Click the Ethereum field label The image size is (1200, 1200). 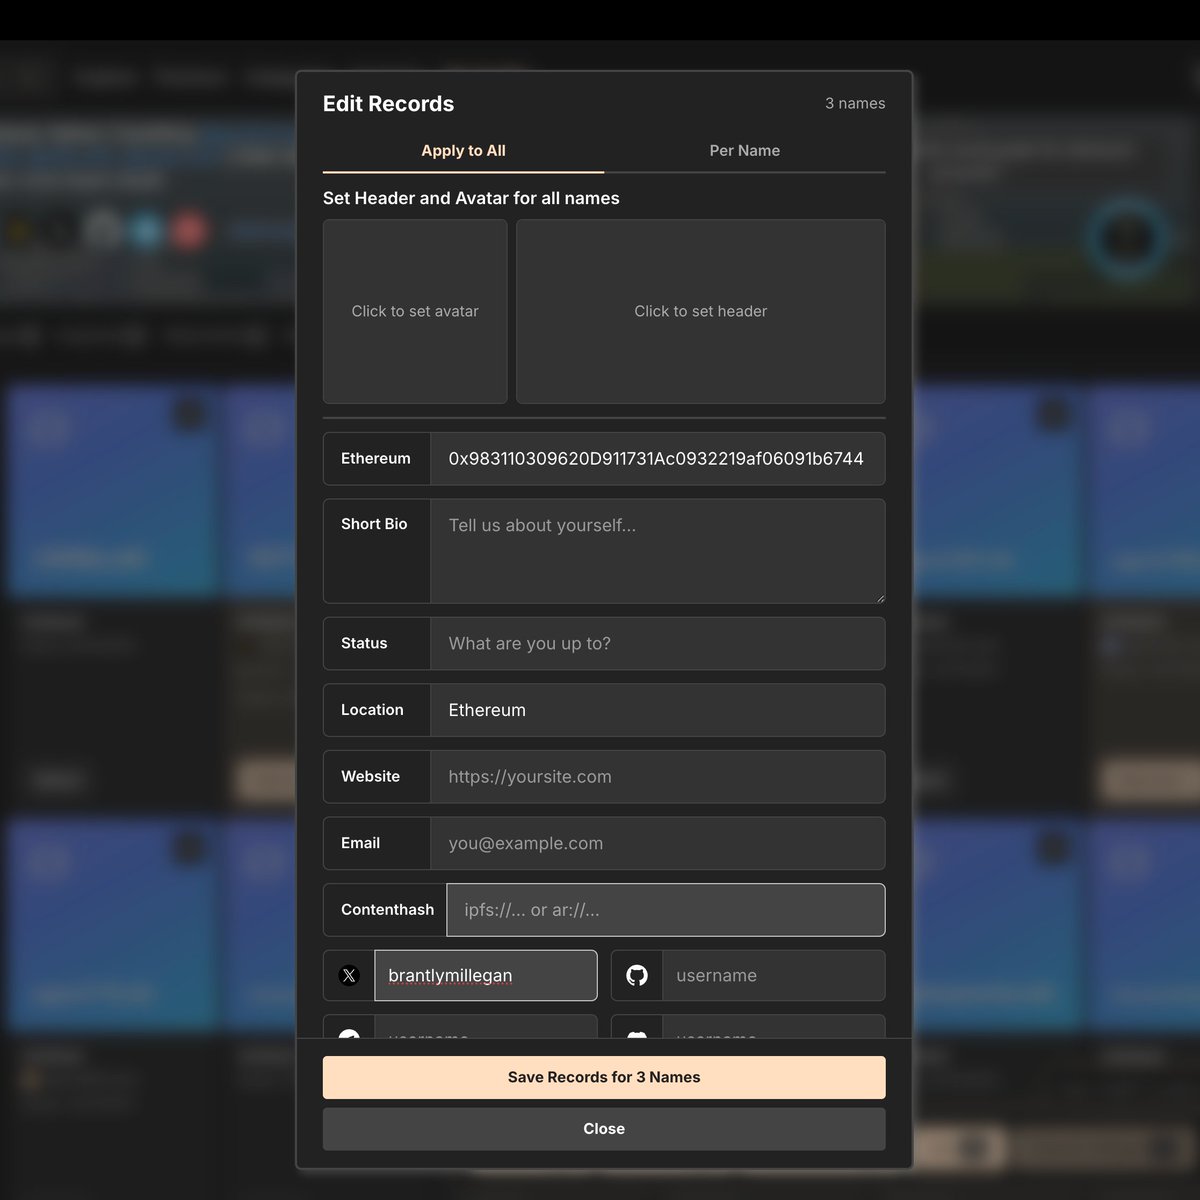[376, 459]
